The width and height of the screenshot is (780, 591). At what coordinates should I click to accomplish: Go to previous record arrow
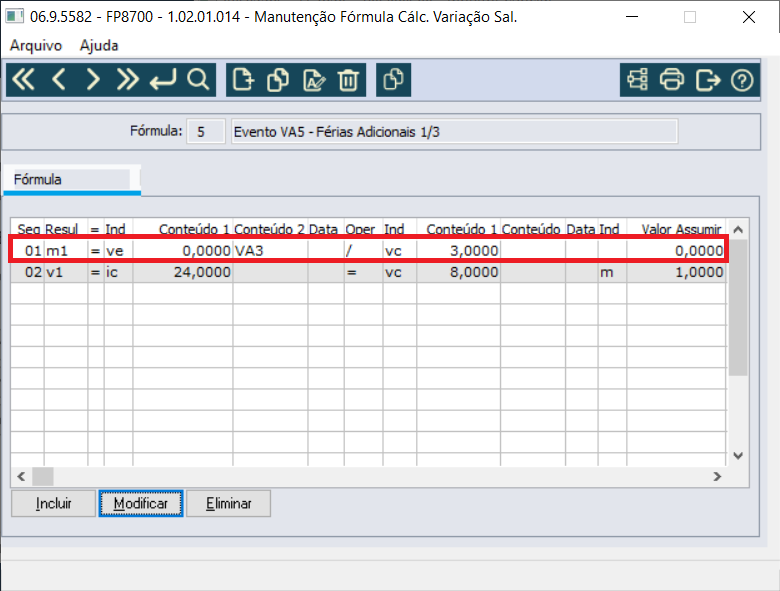click(59, 80)
